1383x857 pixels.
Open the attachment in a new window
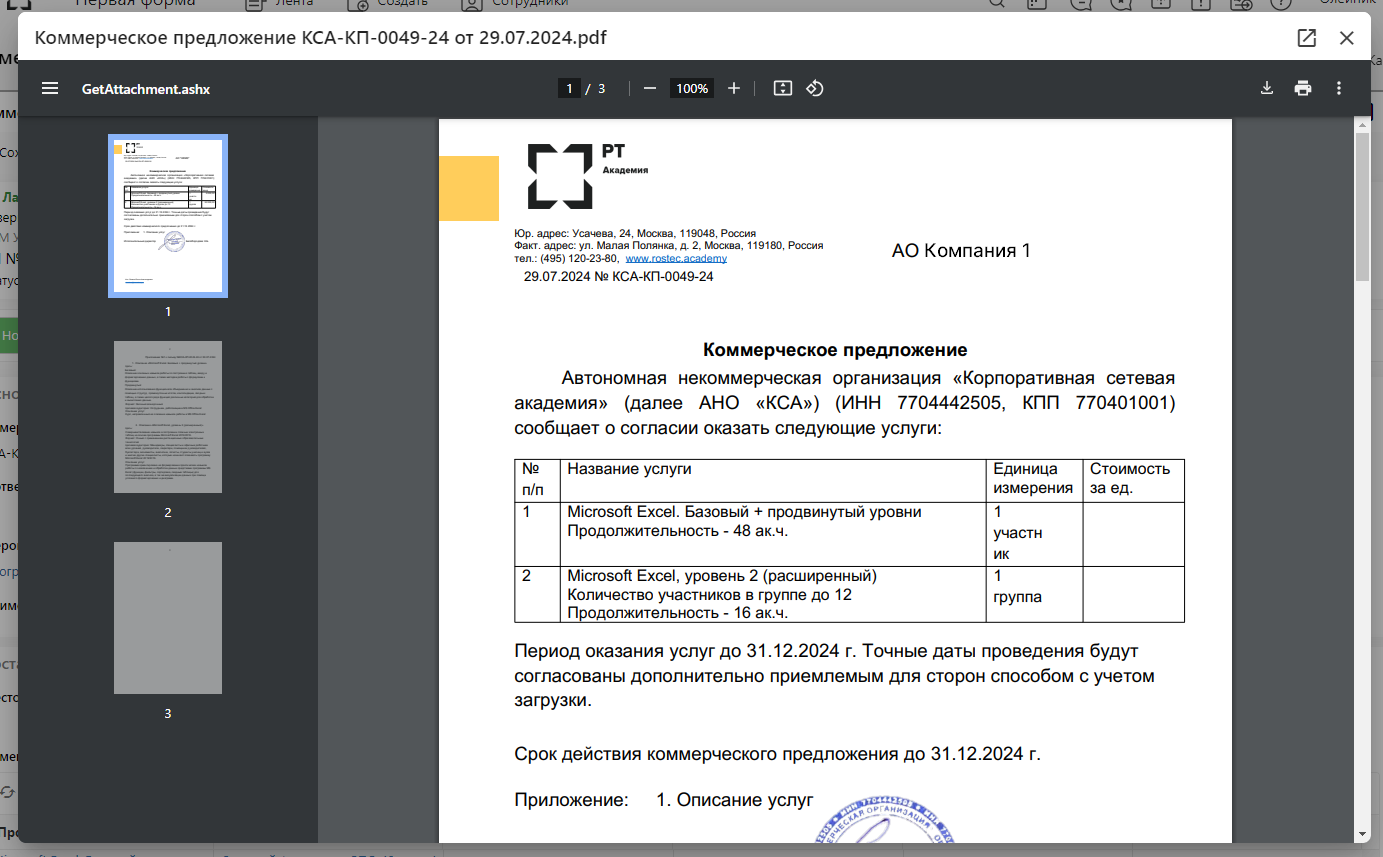click(1306, 38)
